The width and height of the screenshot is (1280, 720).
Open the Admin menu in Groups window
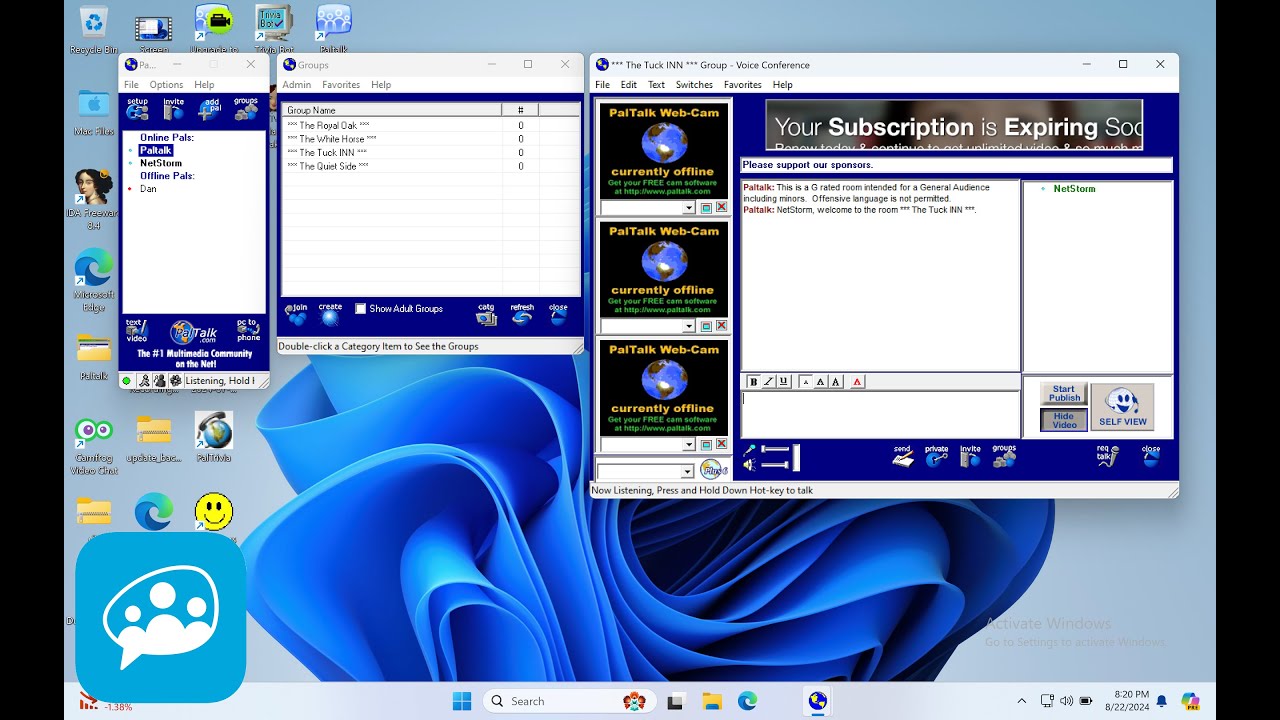297,85
